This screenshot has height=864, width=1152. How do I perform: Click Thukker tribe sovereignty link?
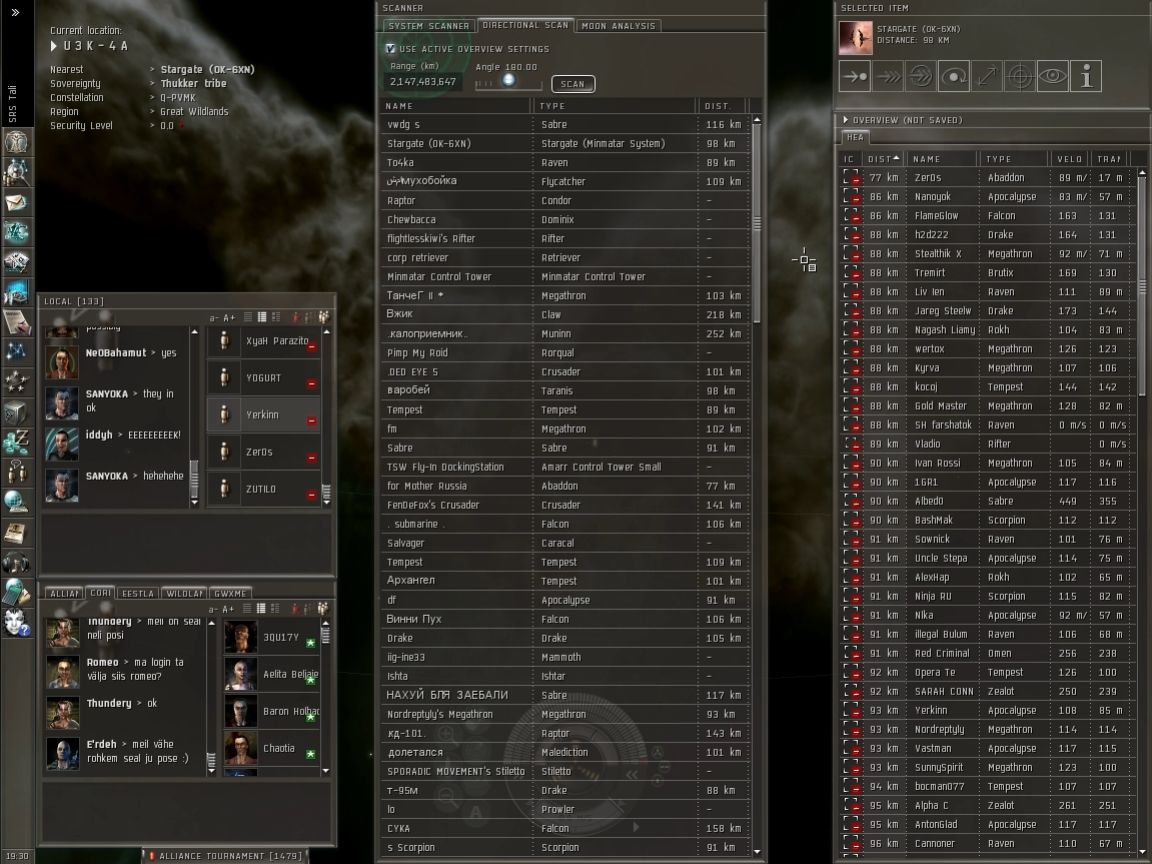click(193, 83)
